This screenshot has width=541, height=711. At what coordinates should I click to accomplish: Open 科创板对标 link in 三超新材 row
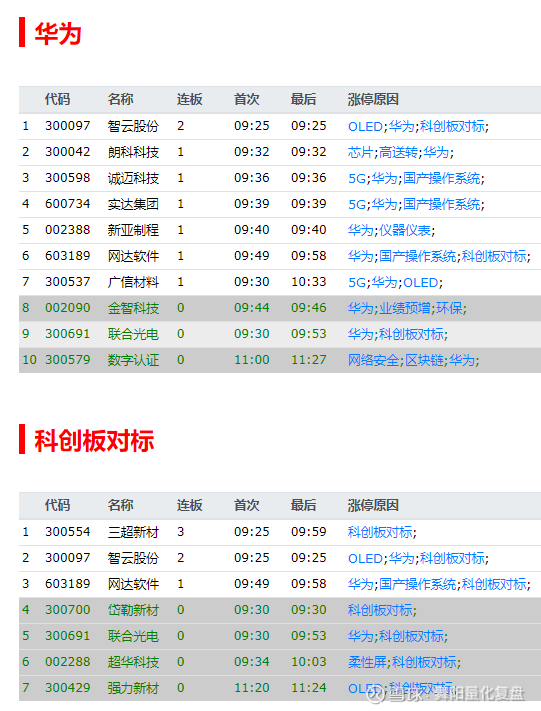coord(380,532)
